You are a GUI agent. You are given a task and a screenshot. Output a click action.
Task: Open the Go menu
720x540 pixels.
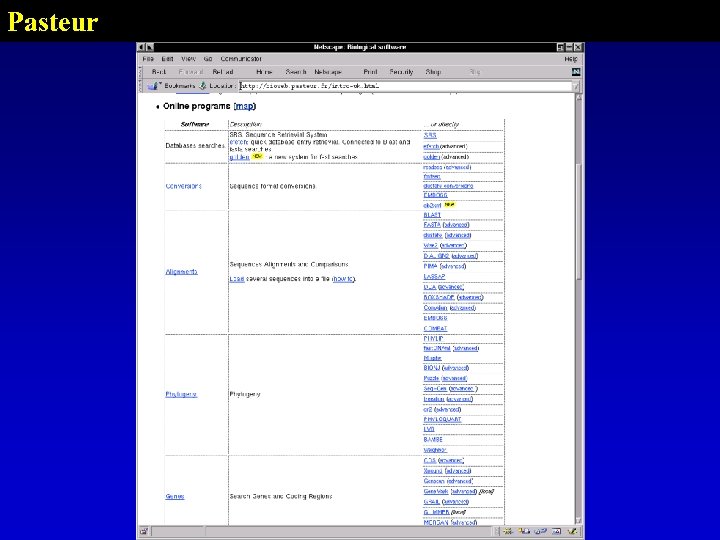pos(208,59)
